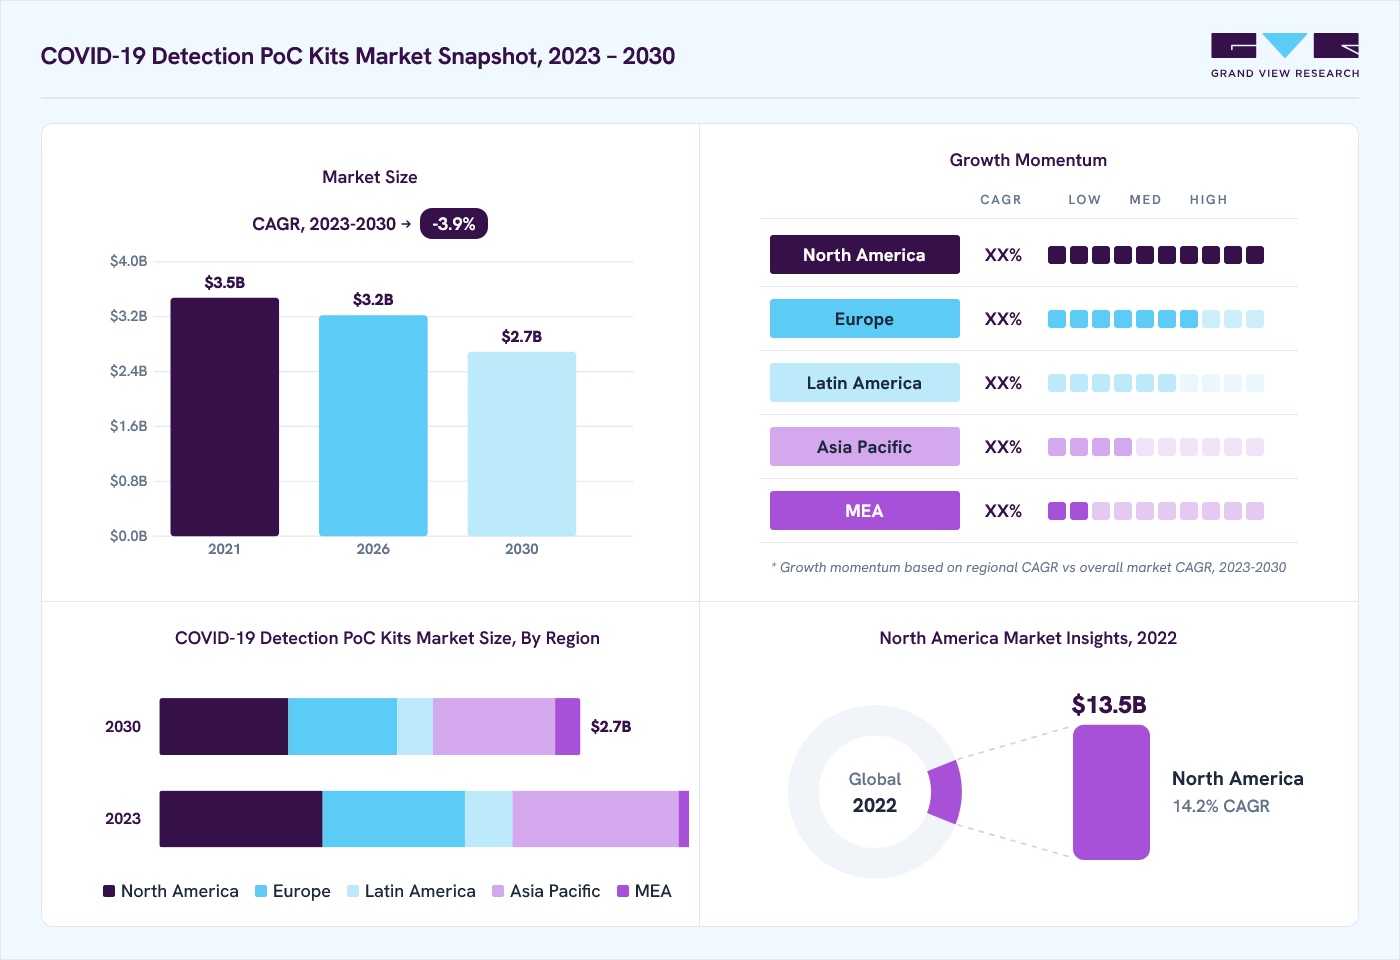Click the Grand View Research logo
This screenshot has width=1400, height=960.
point(1285,56)
